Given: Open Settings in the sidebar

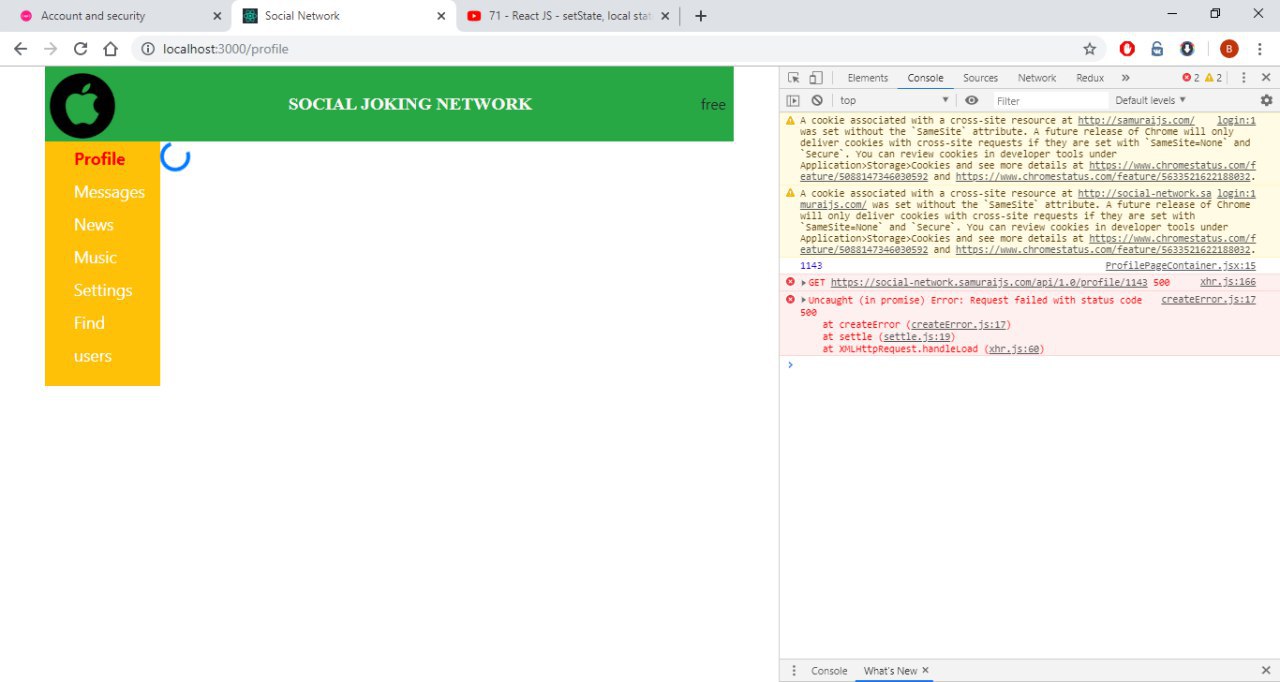Looking at the screenshot, I should tap(103, 291).
